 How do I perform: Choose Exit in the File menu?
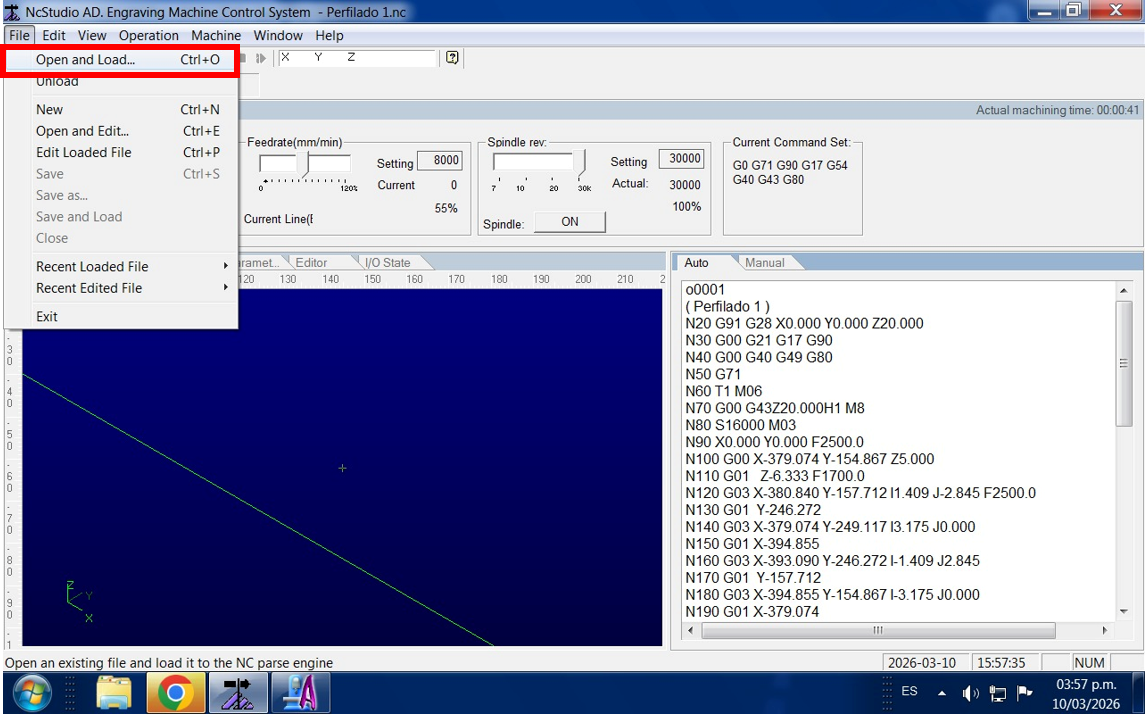(121, 316)
